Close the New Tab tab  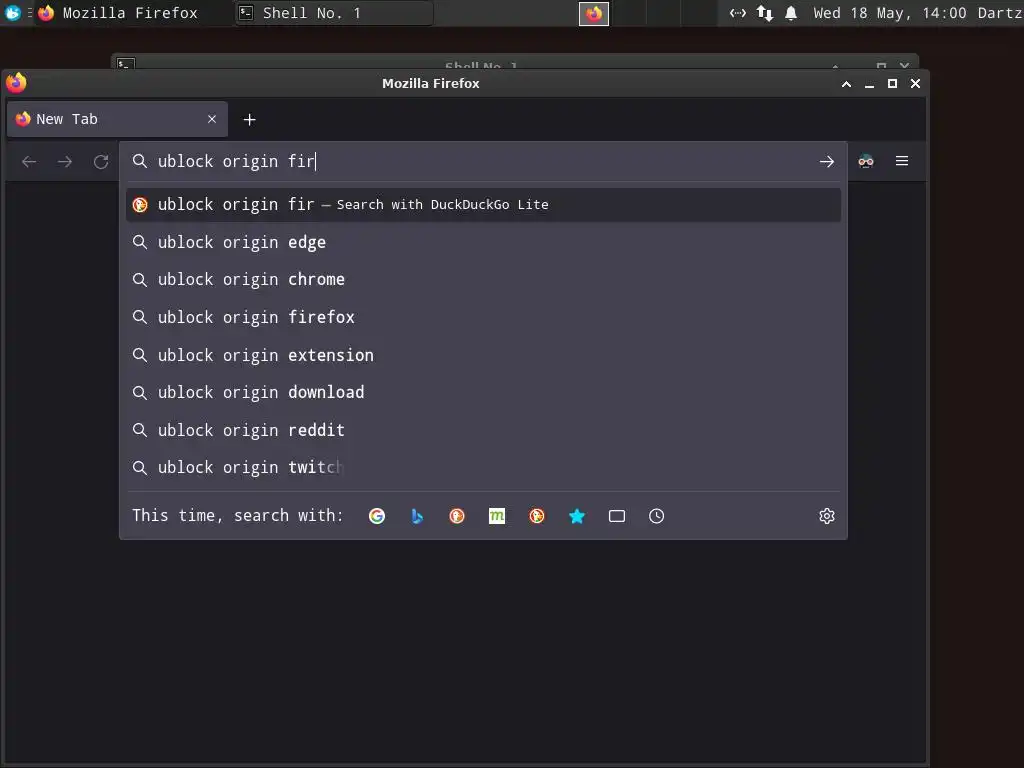[212, 119]
